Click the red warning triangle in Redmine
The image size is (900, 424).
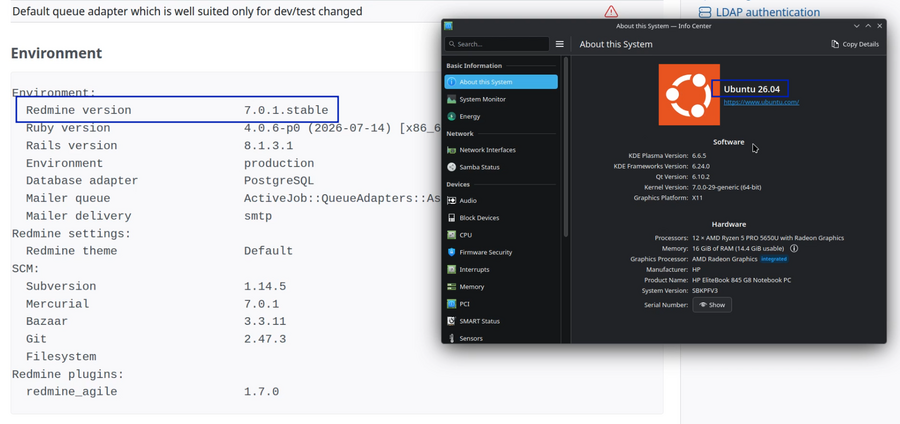click(611, 11)
